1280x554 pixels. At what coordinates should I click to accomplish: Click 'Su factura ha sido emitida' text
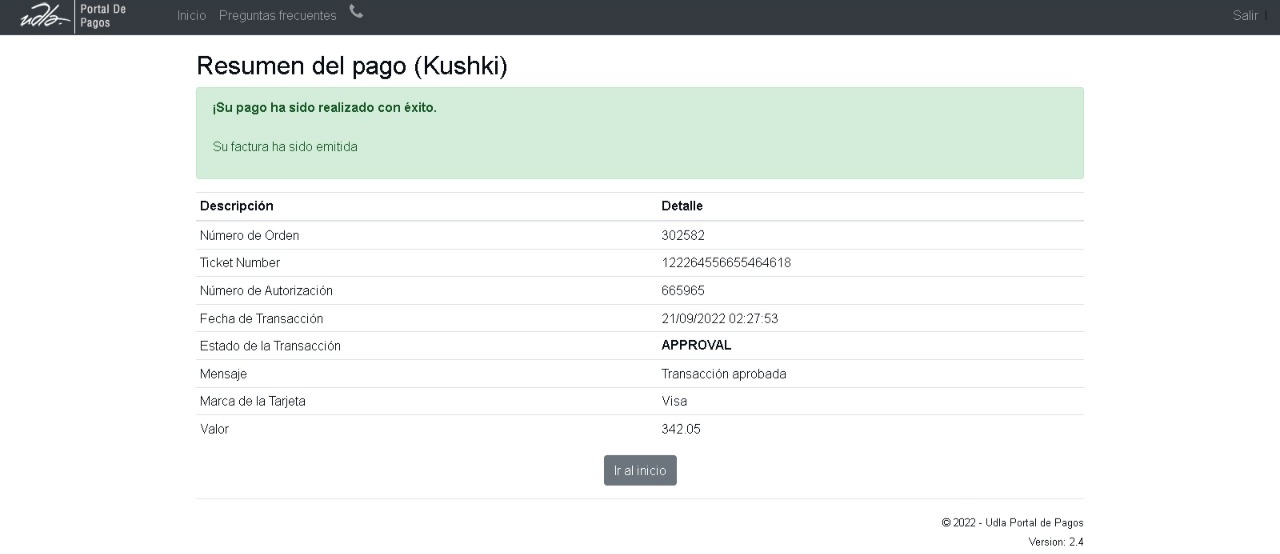285,147
